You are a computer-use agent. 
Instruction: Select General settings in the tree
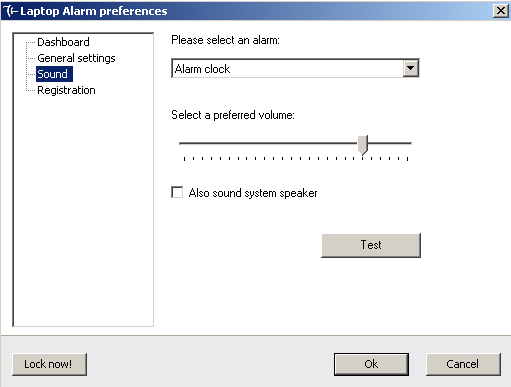click(x=76, y=58)
